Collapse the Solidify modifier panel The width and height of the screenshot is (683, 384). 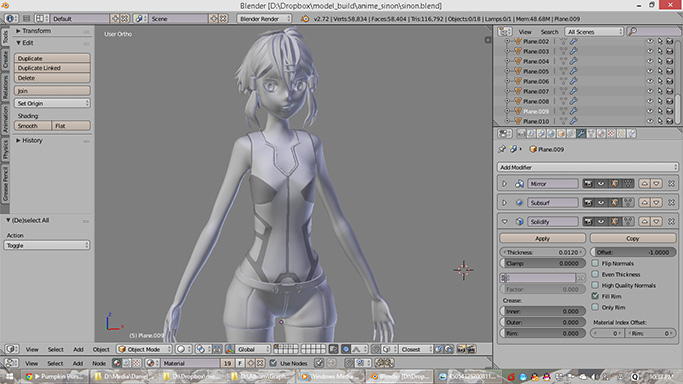coord(504,222)
